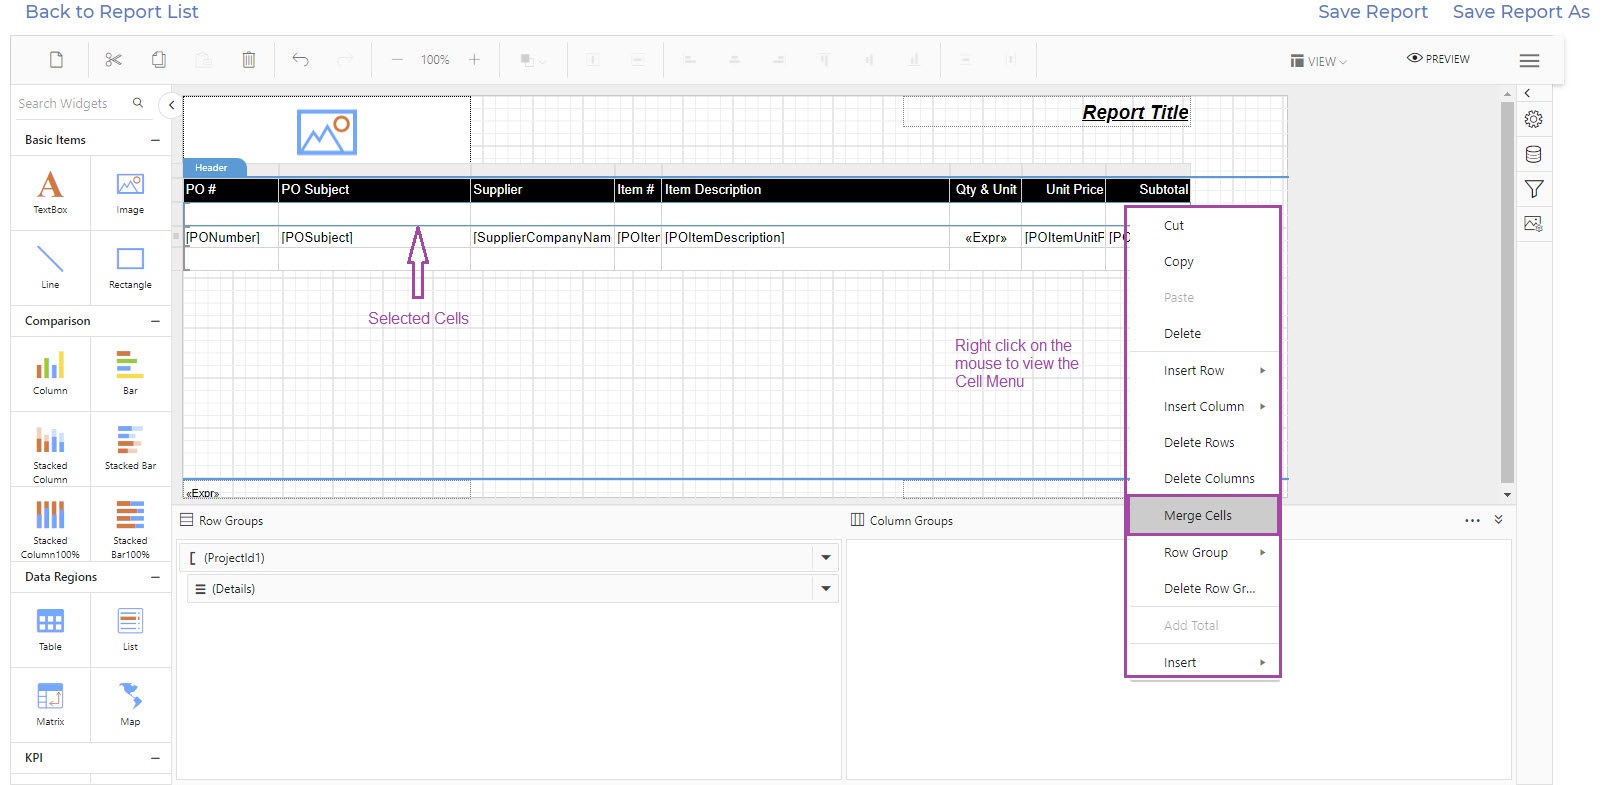Screen dimensions: 1604x785
Task: Choose Copy from the context menu
Action: point(1204,262)
